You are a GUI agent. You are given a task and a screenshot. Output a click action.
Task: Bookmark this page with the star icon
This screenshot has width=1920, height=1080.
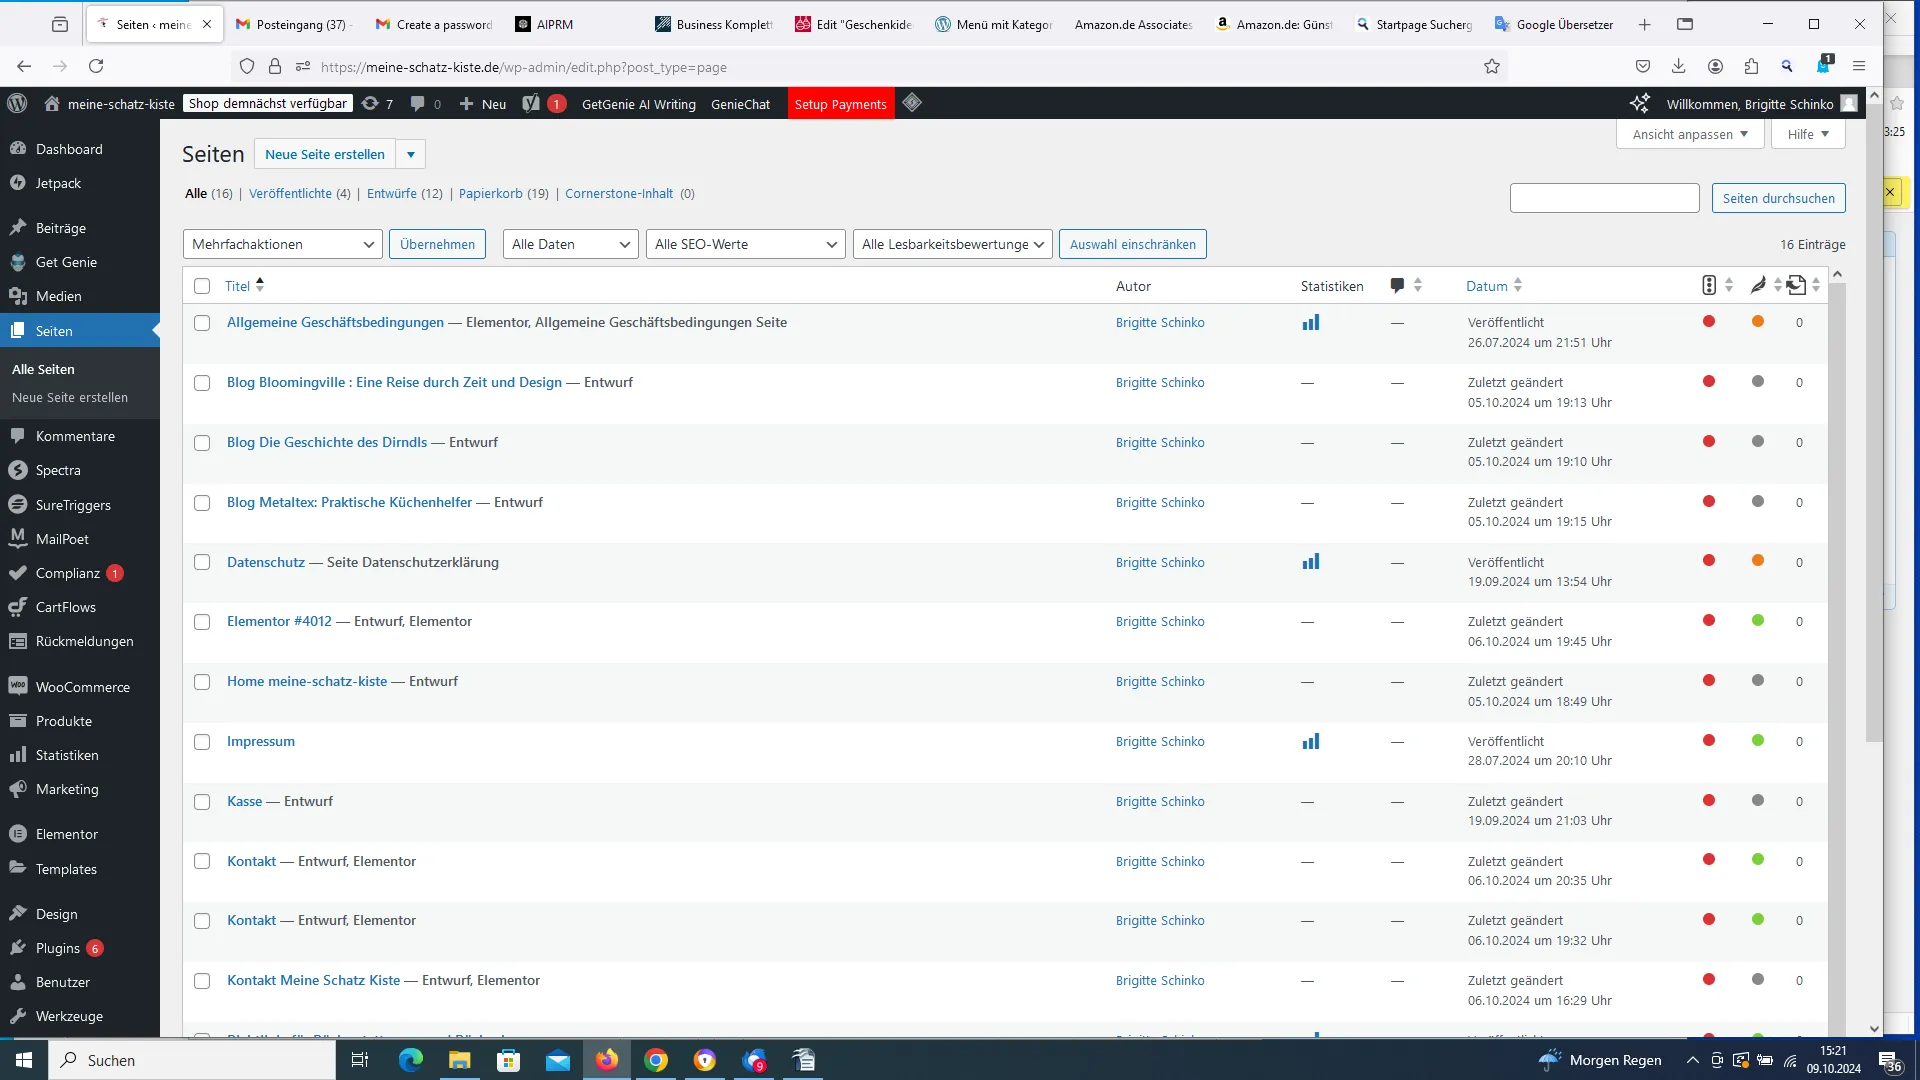click(x=1491, y=66)
